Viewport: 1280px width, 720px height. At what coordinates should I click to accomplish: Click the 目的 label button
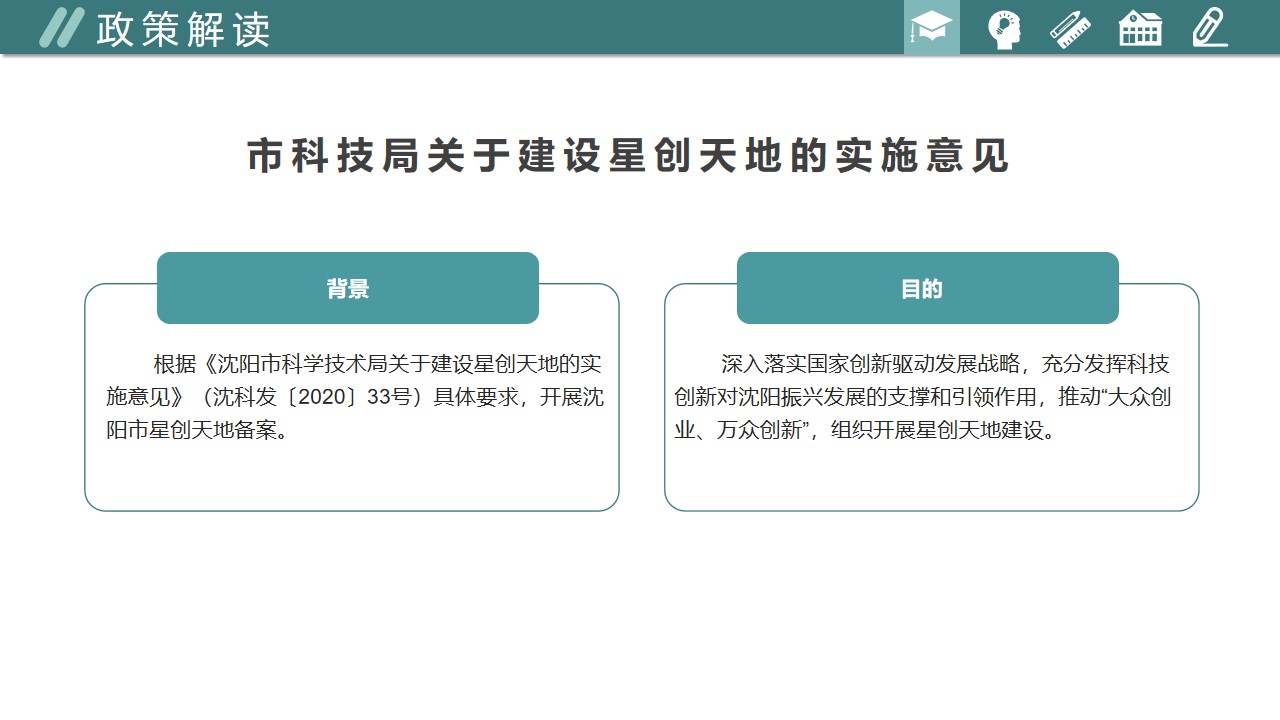[x=921, y=288]
